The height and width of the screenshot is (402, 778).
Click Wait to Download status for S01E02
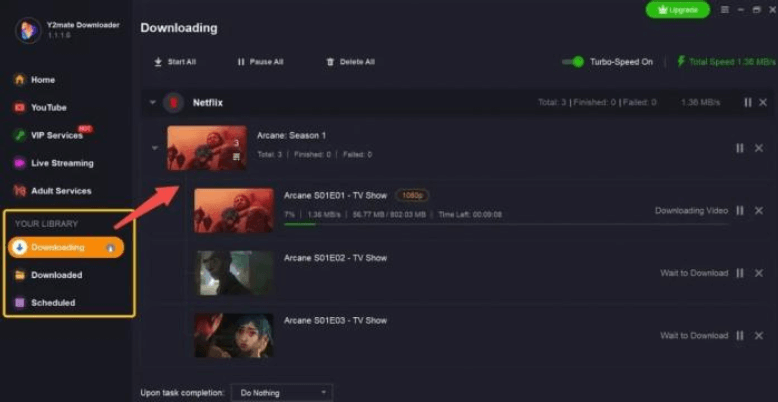click(x=694, y=273)
